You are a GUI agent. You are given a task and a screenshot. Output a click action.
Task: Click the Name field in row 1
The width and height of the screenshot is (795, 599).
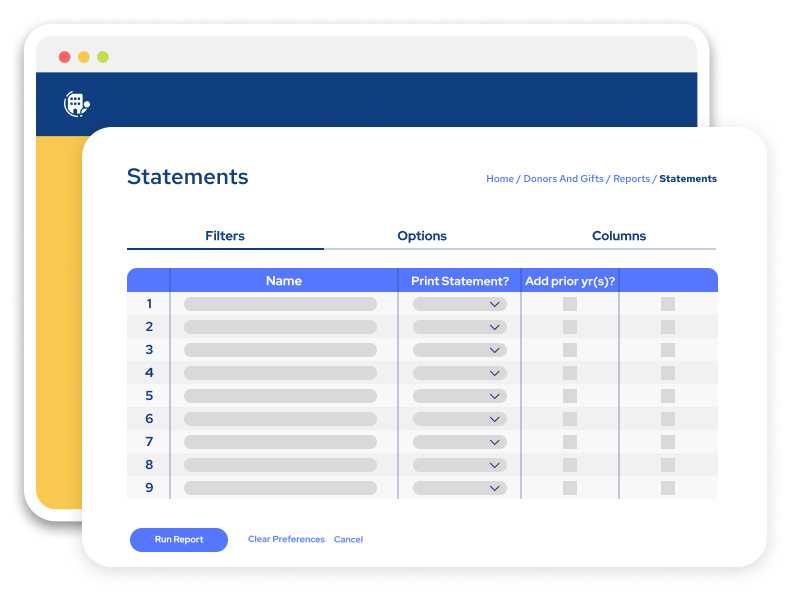coord(280,304)
